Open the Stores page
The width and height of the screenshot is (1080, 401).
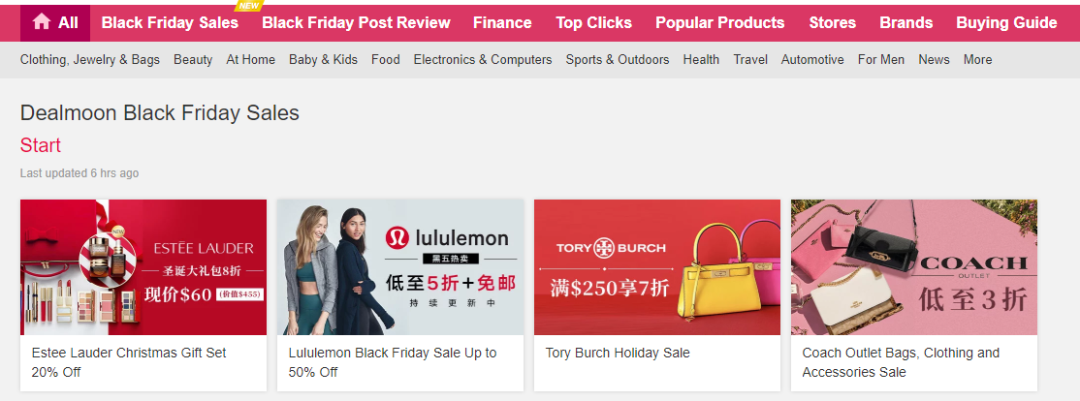pos(832,23)
